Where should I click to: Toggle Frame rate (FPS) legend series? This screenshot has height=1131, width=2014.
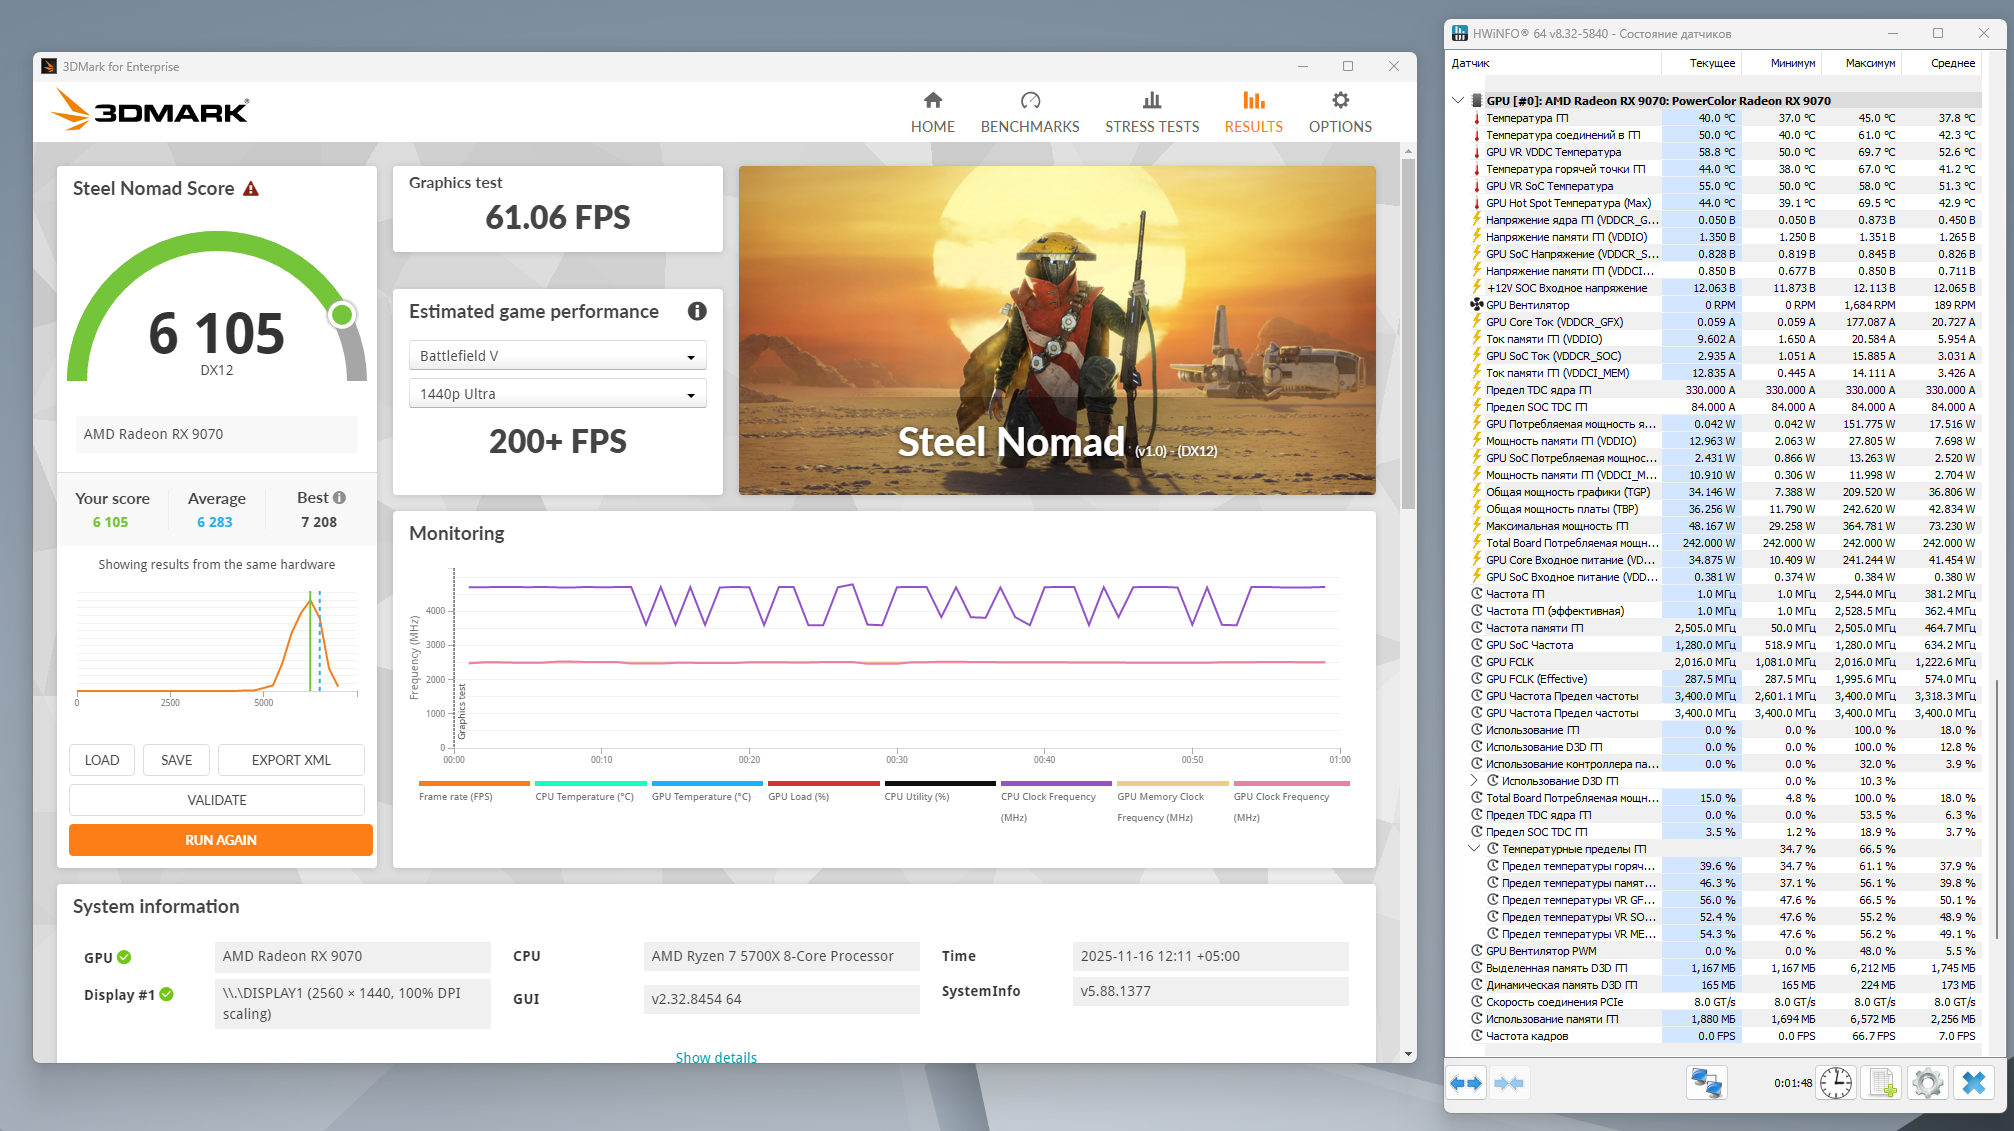(456, 796)
